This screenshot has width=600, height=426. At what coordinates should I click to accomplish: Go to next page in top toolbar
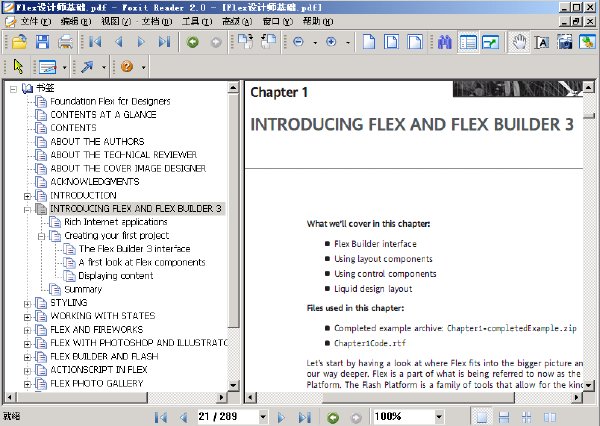[x=141, y=42]
